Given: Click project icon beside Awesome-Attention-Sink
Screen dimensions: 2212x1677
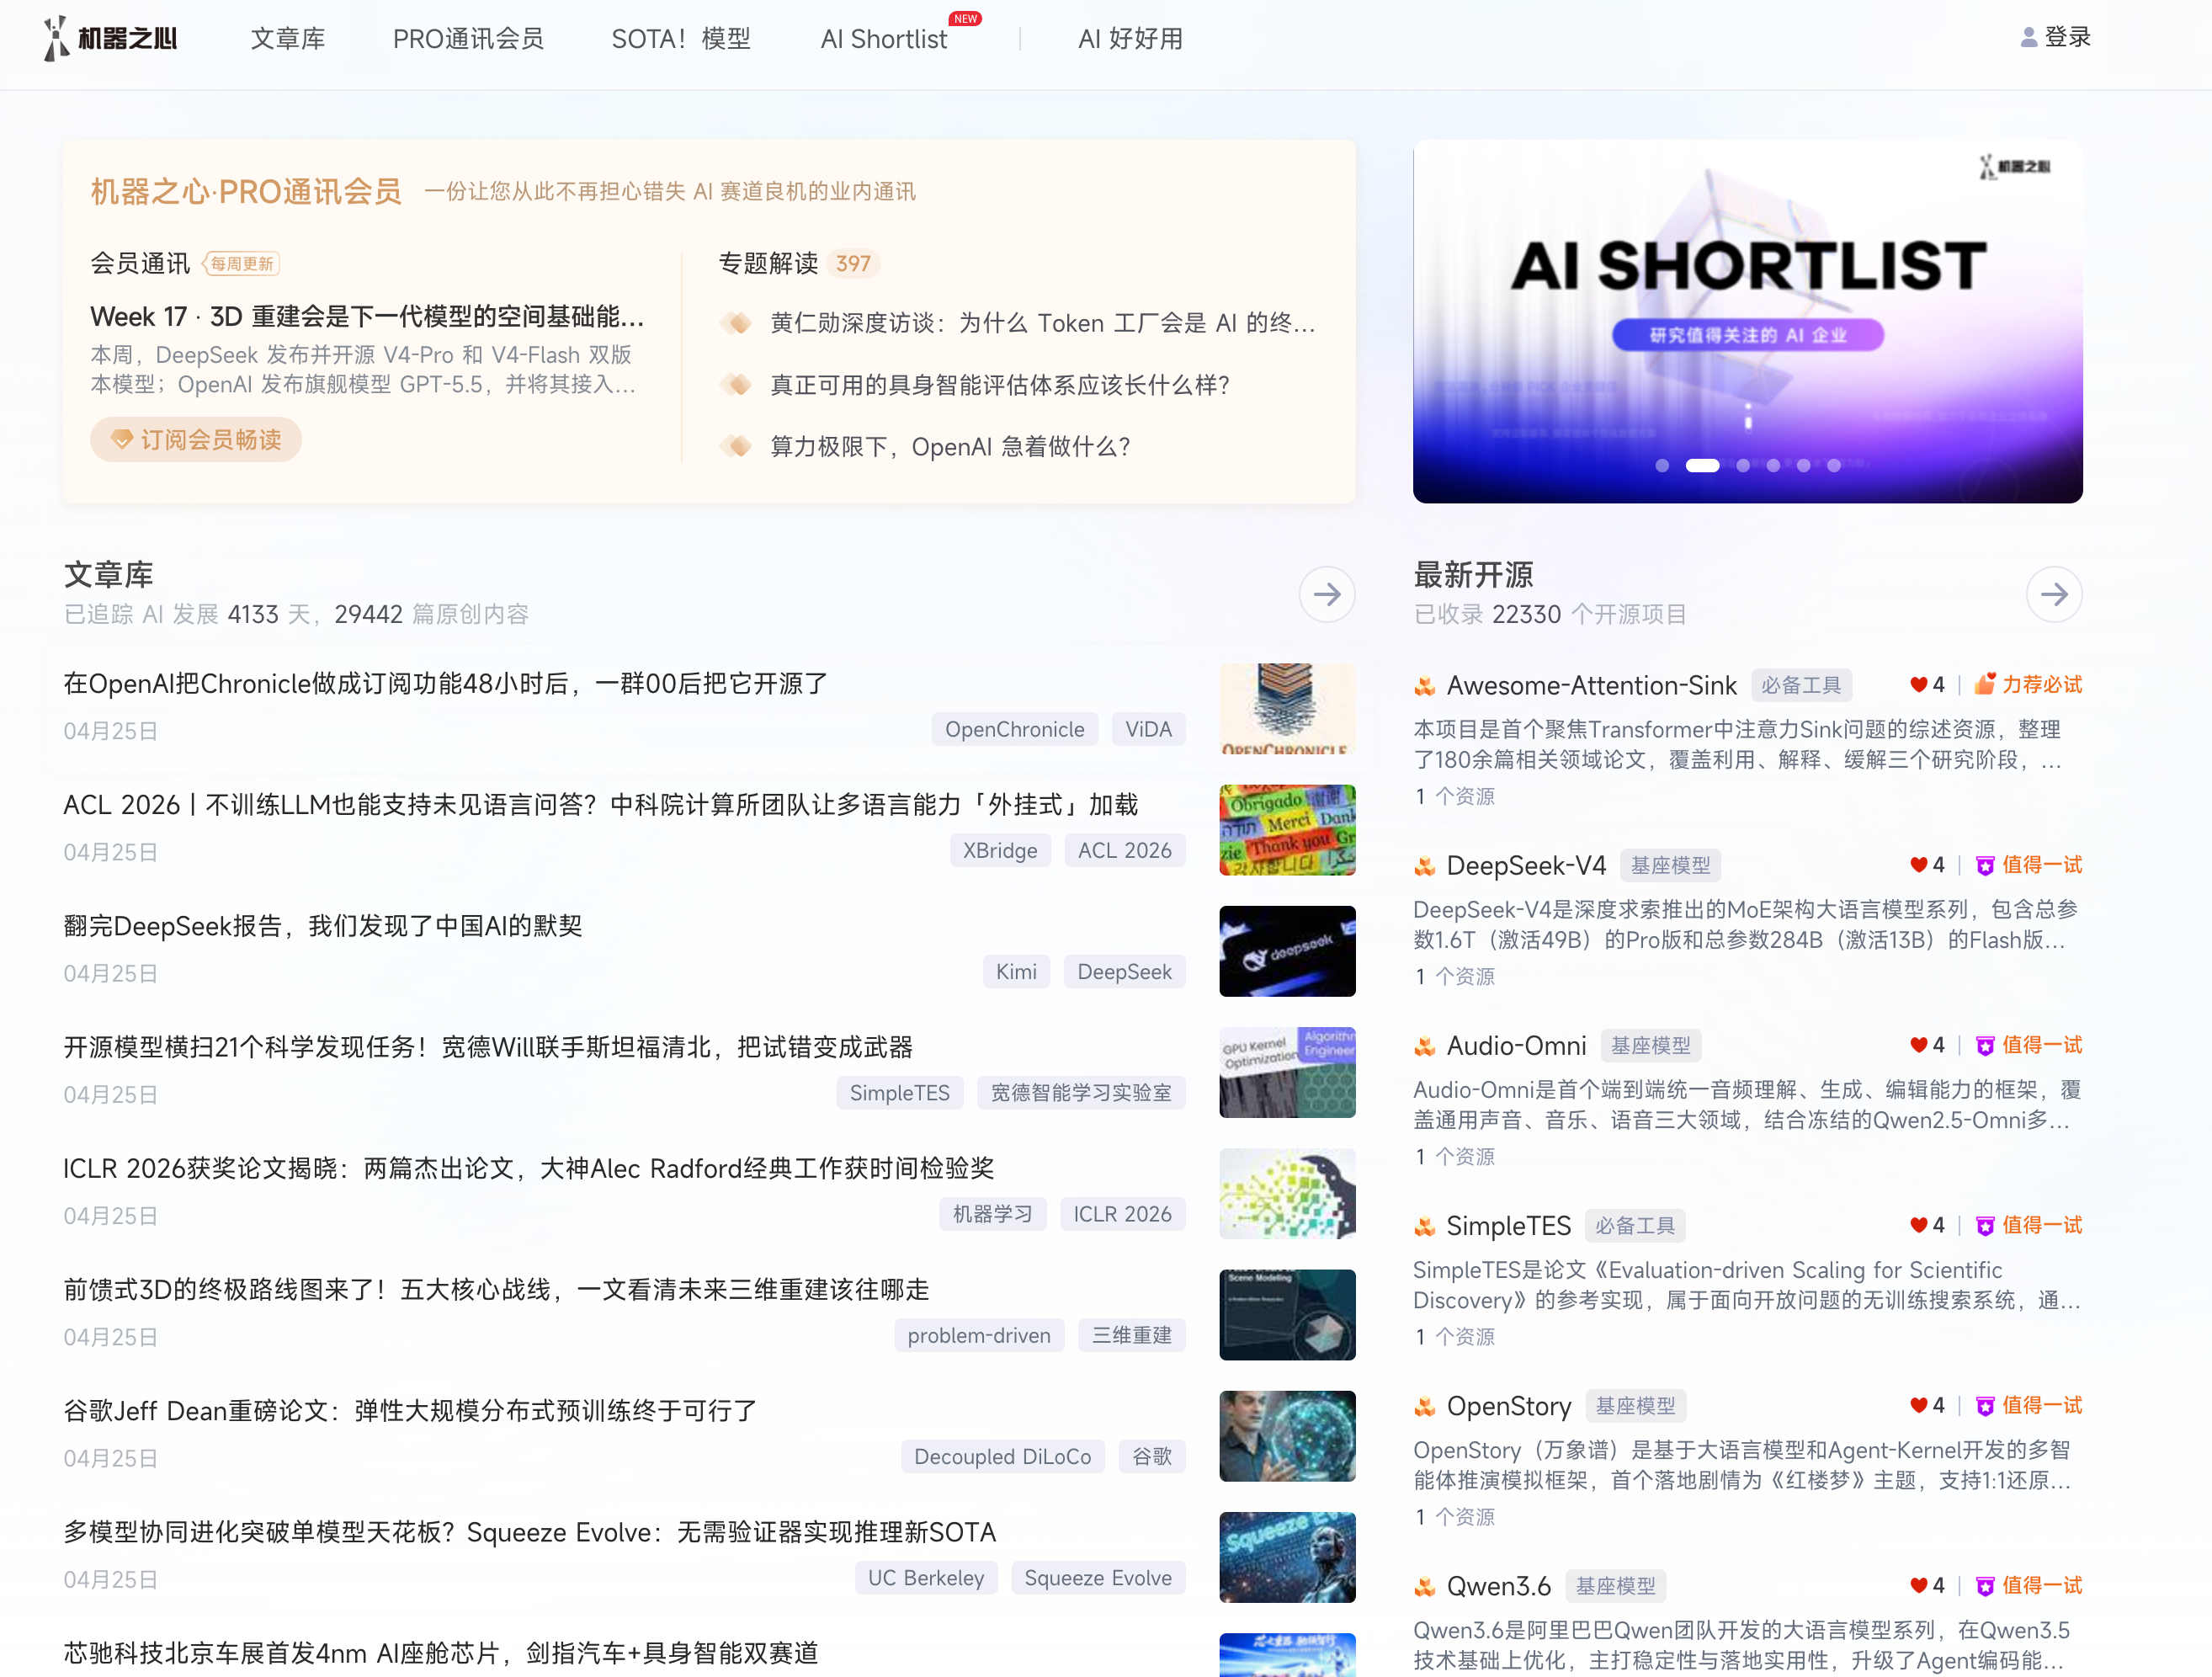Looking at the screenshot, I should [1425, 686].
